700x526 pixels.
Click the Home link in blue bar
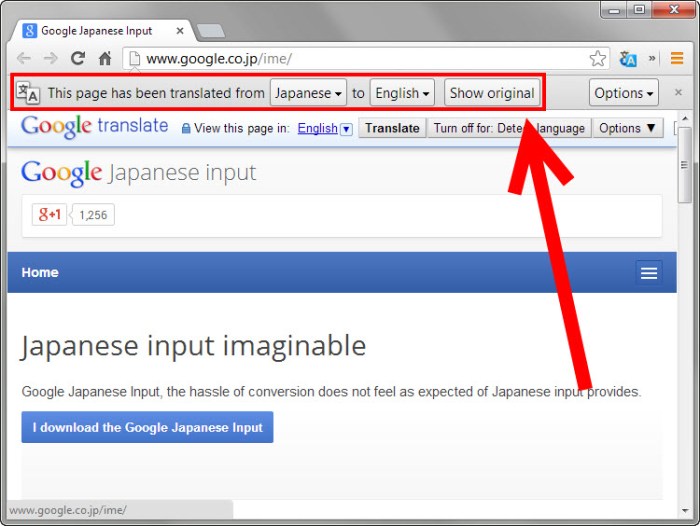pyautogui.click(x=40, y=273)
